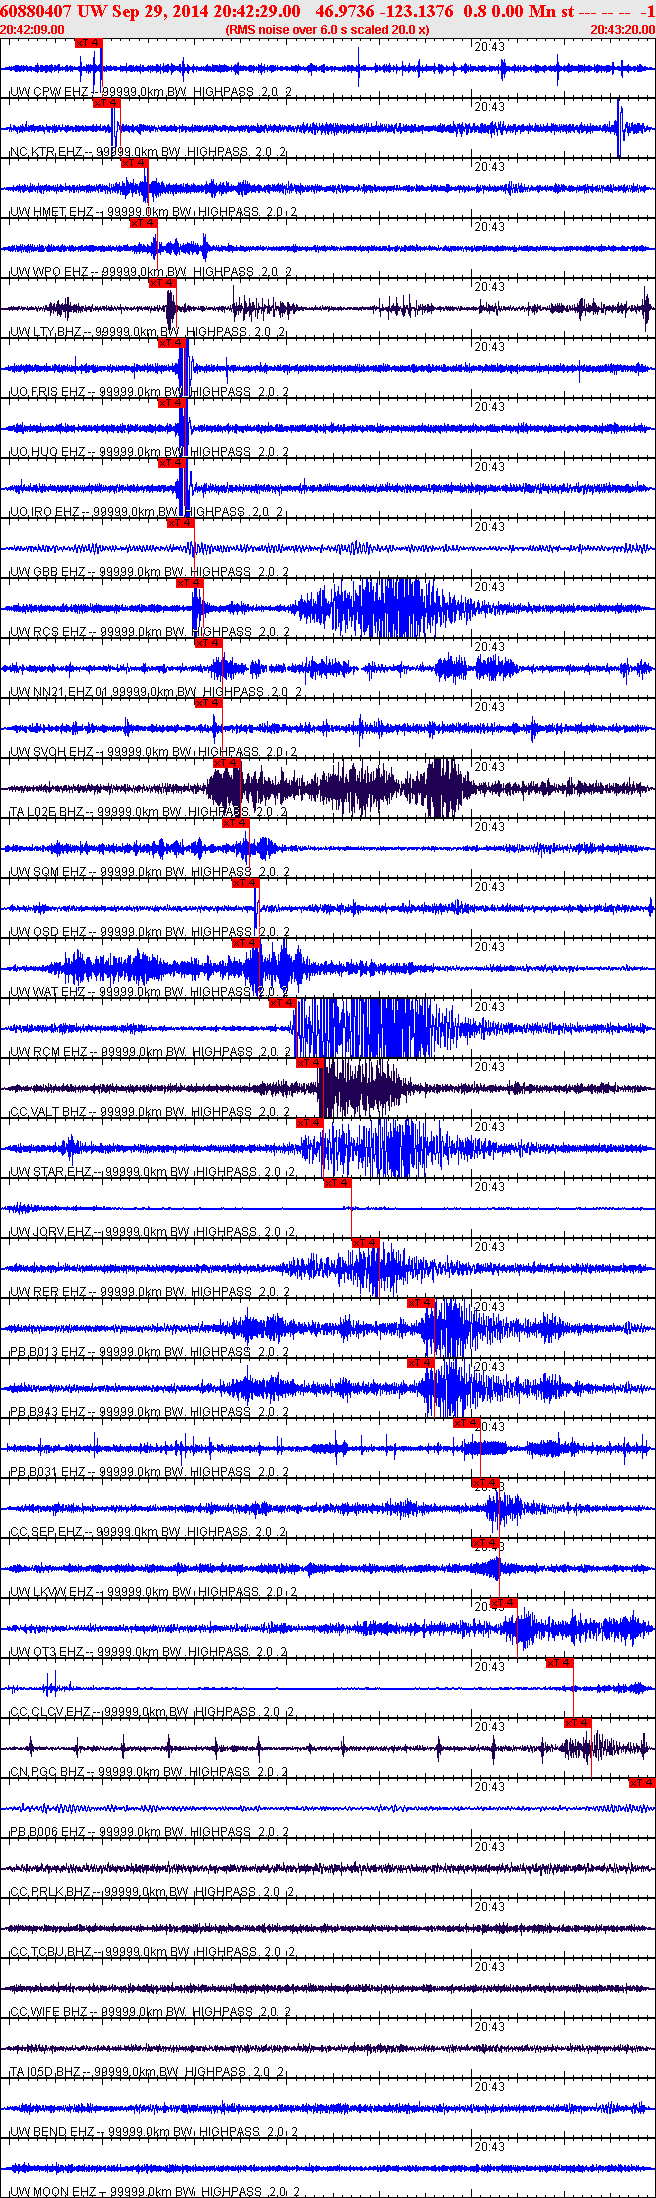Select the UO FRIS EHZ station label
Viewport: 656px width, 2198px height.
48,392
